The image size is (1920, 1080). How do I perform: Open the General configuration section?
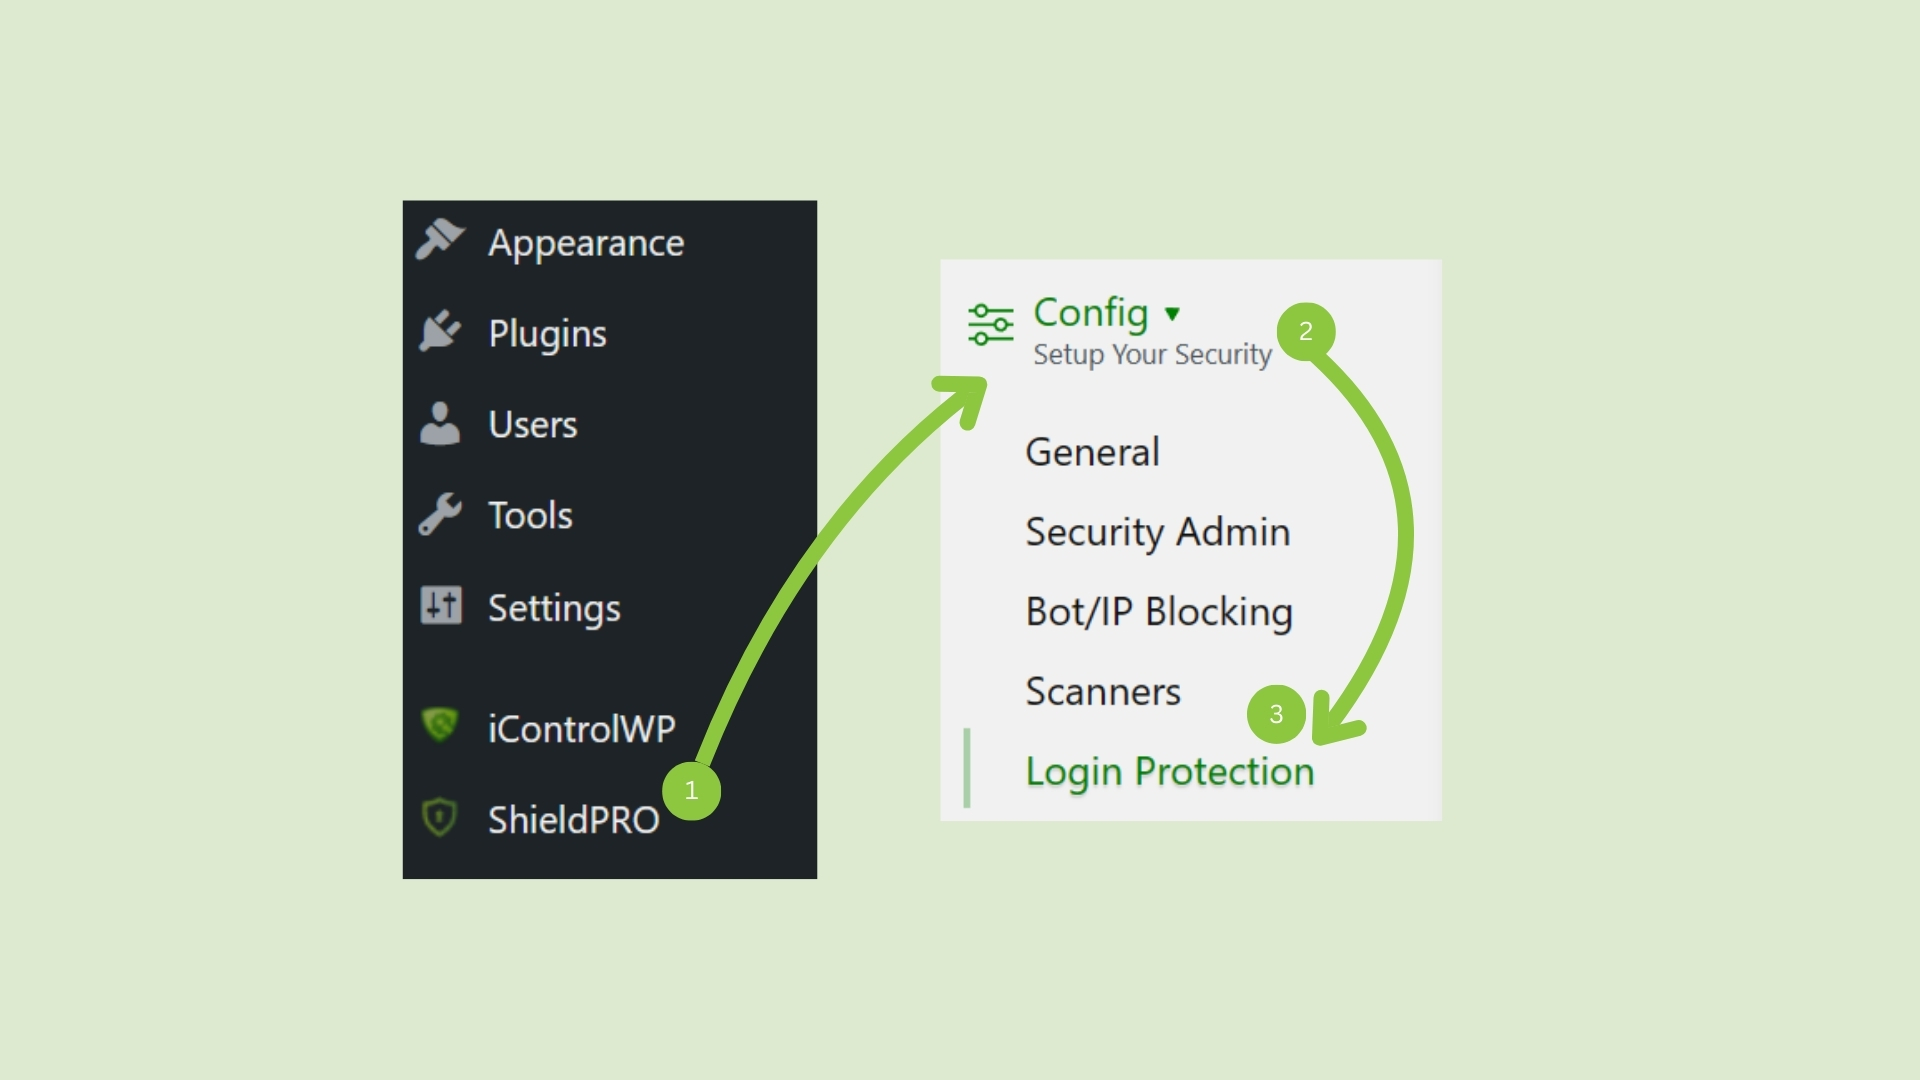tap(1092, 451)
